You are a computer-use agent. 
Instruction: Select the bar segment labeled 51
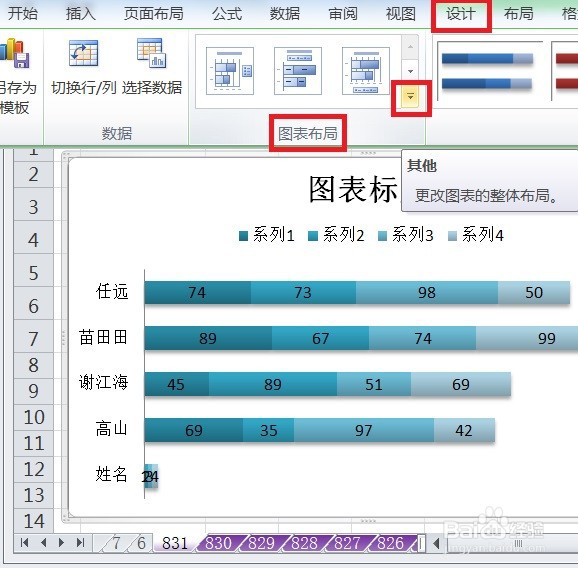[x=374, y=384]
